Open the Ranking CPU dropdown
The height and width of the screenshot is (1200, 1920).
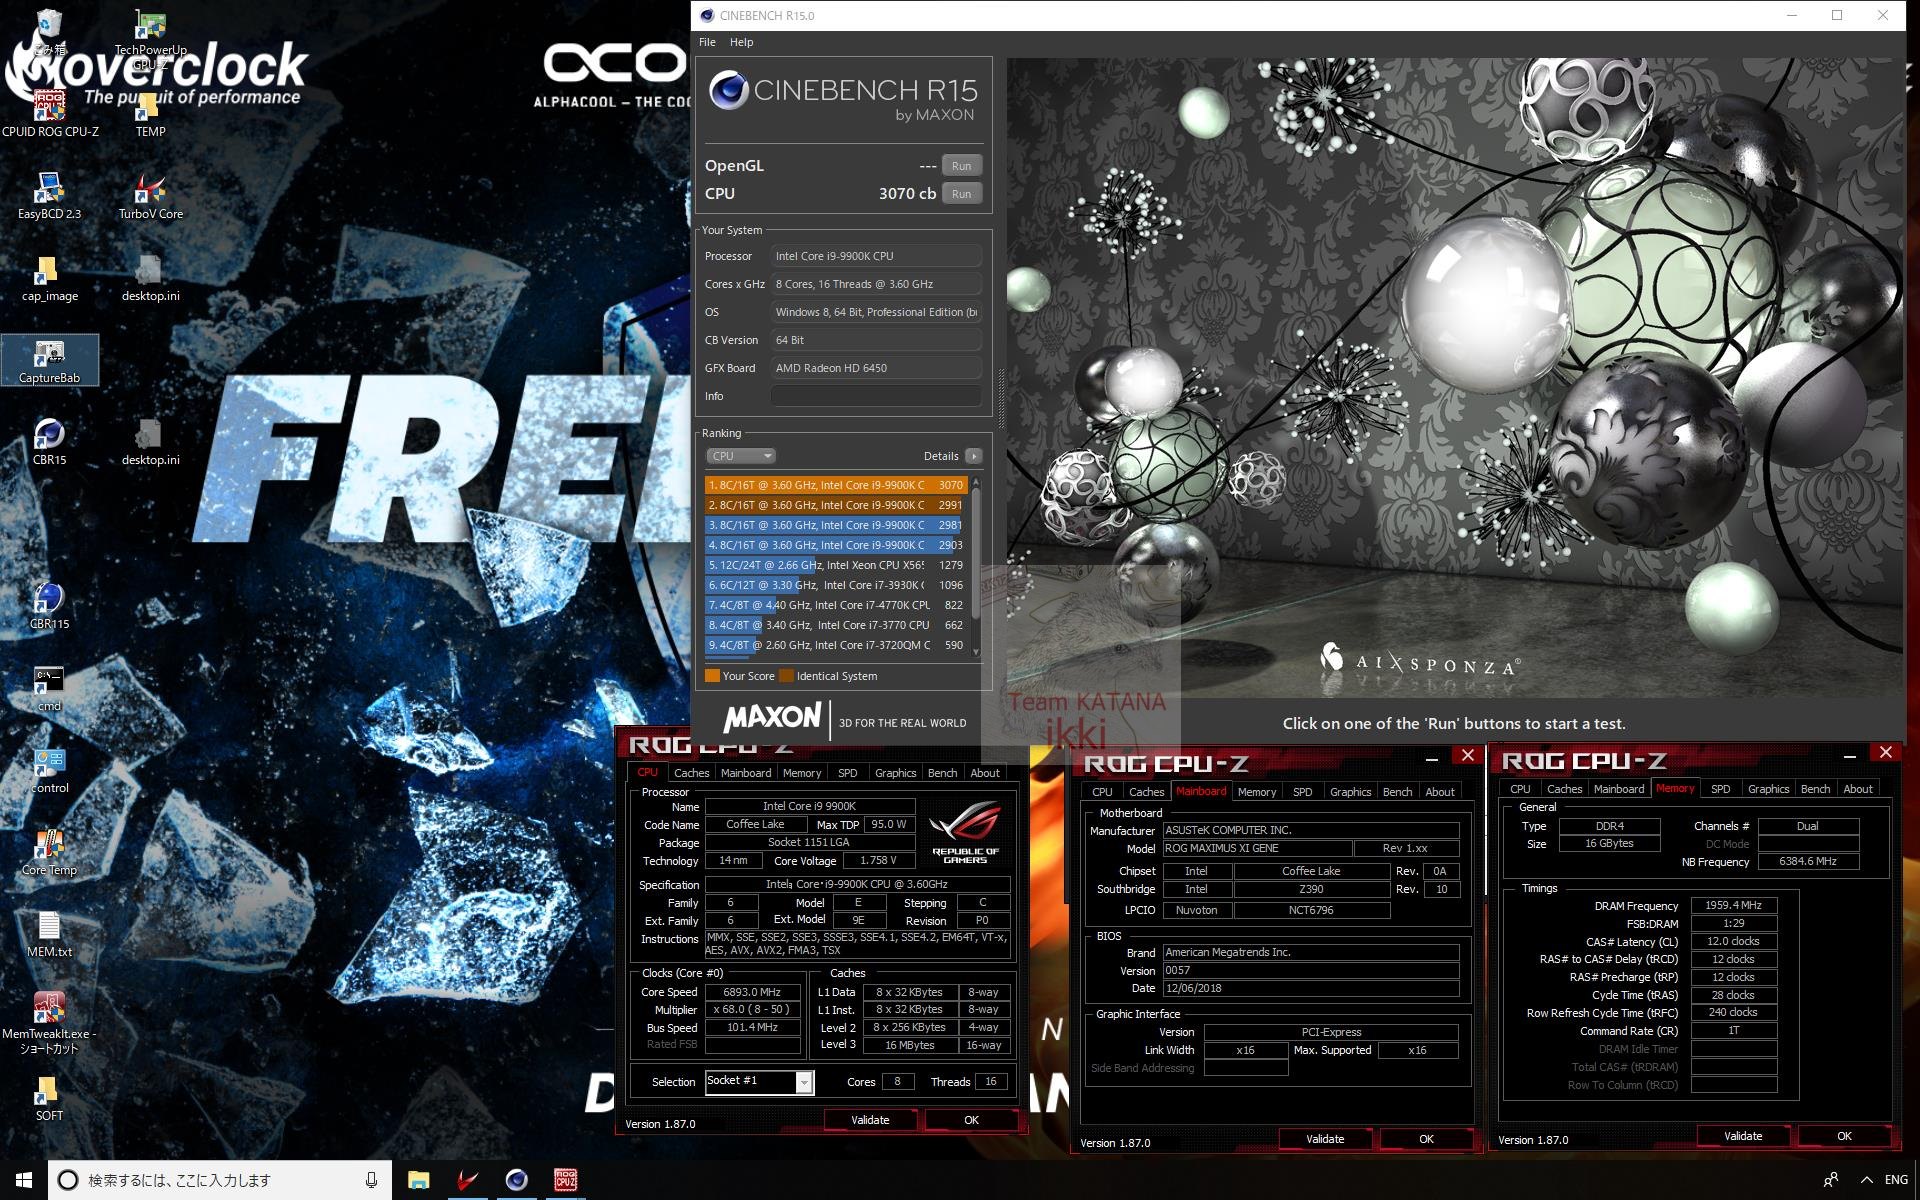pyautogui.click(x=741, y=456)
